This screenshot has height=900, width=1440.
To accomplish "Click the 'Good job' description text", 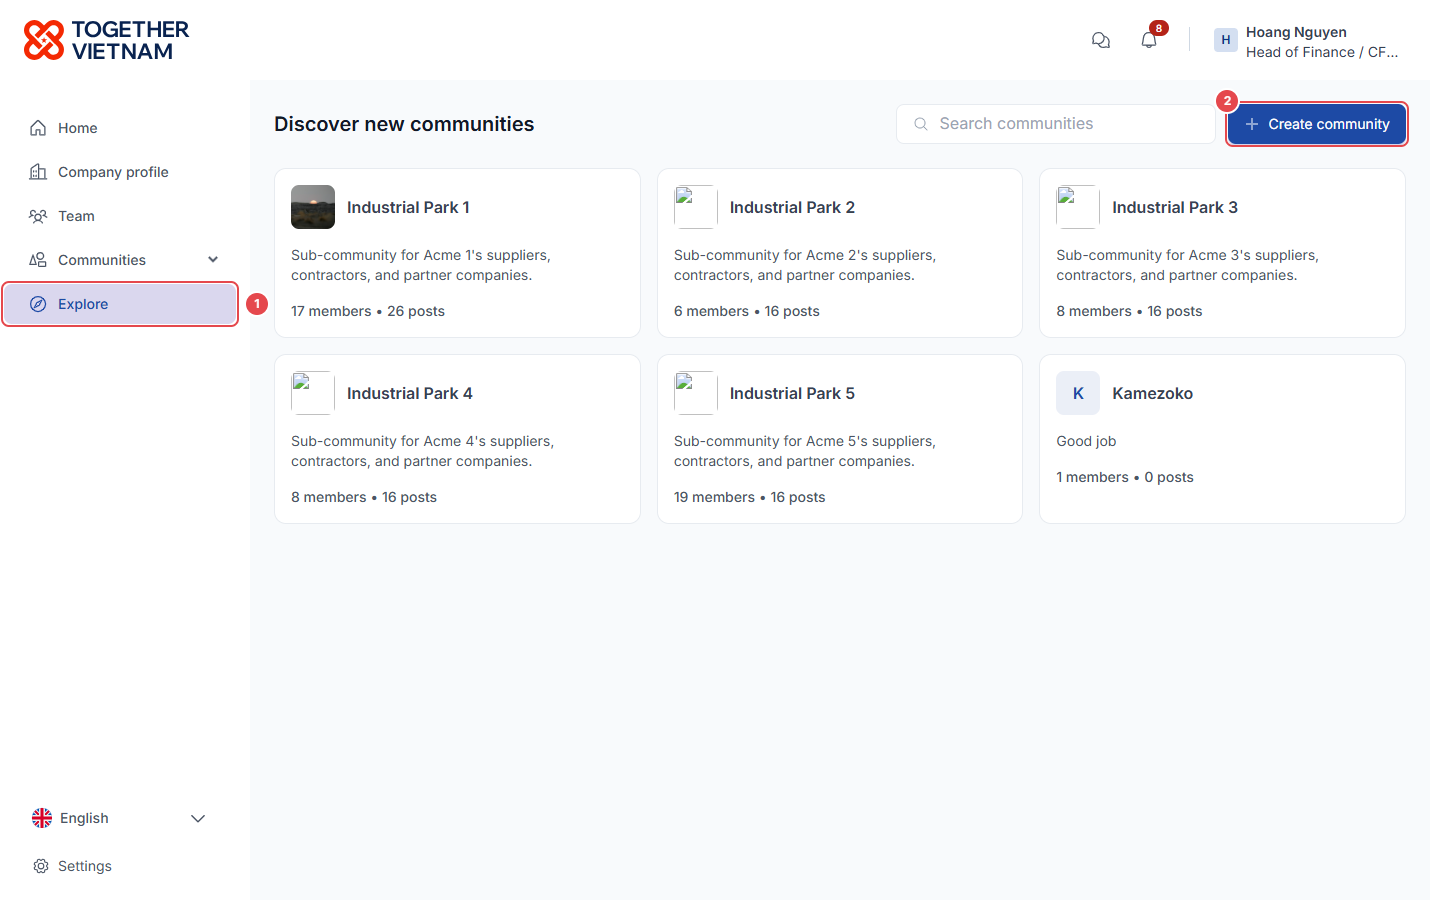I will point(1086,441).
